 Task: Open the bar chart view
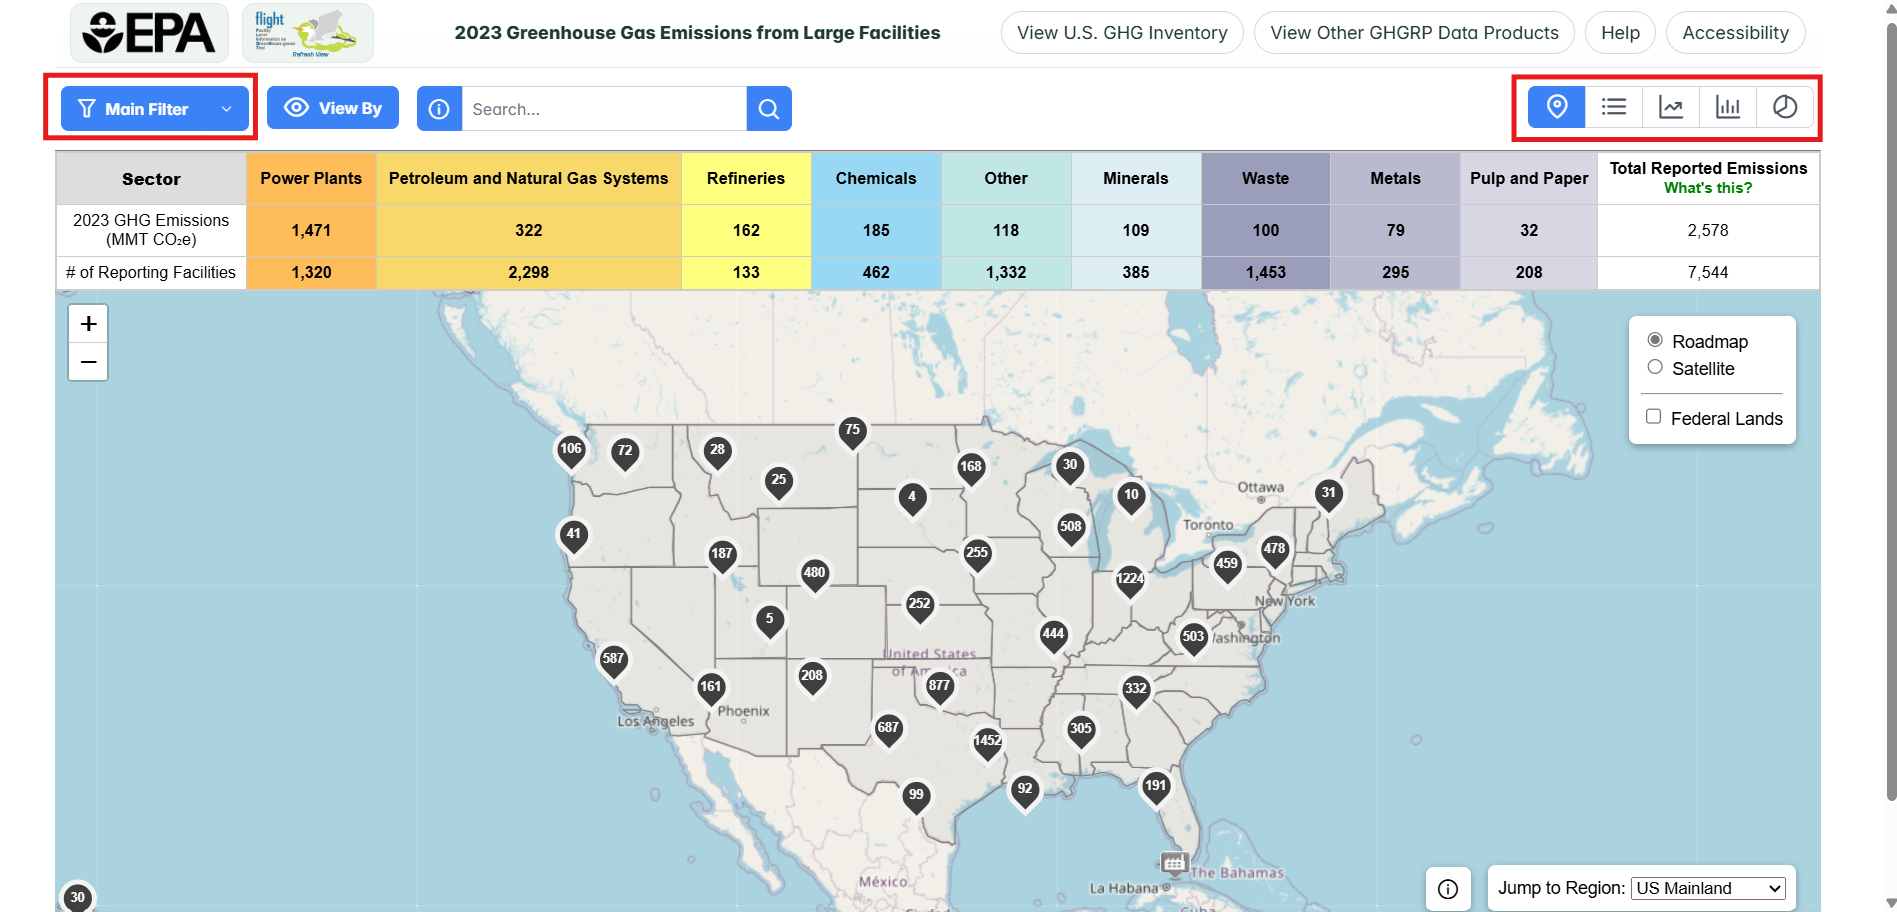pos(1728,107)
